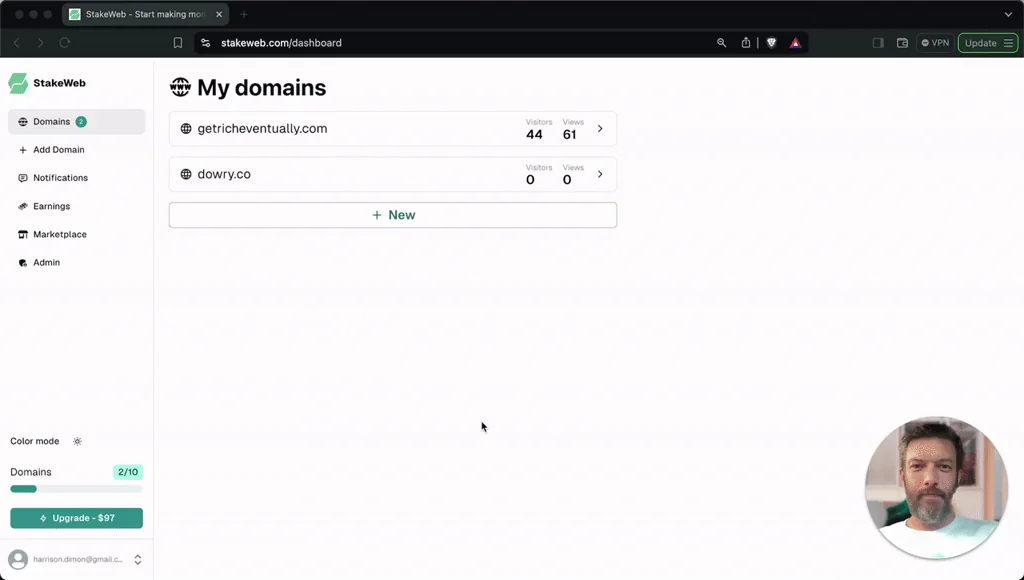This screenshot has height=580, width=1024.
Task: Click the StakeWeb logo icon
Action: point(19,82)
